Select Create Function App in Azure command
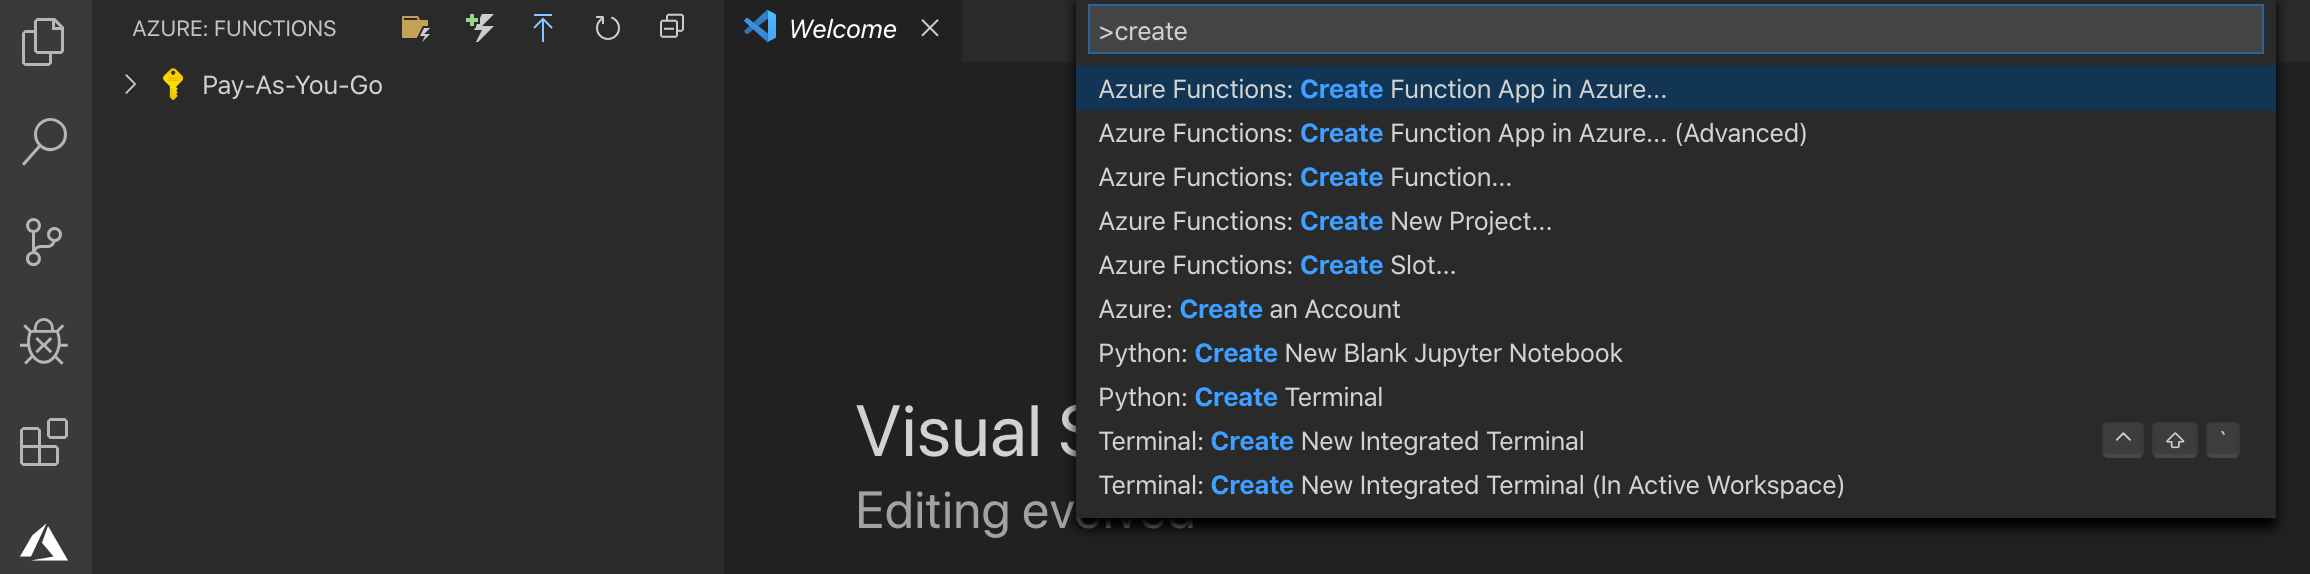Viewport: 2310px width, 574px height. tap(1382, 89)
